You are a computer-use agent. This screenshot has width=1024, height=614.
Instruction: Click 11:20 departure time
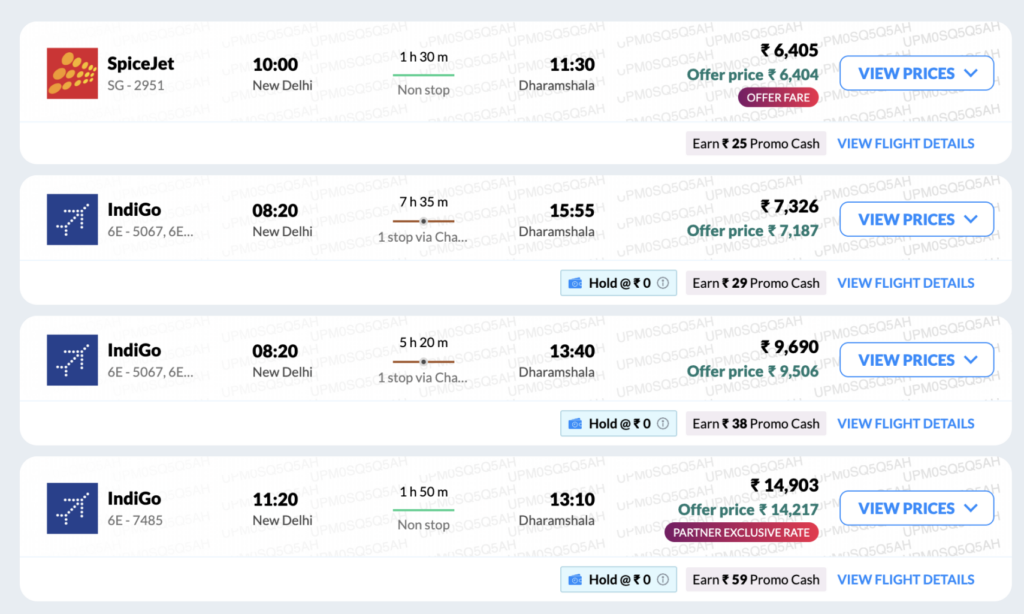275,500
